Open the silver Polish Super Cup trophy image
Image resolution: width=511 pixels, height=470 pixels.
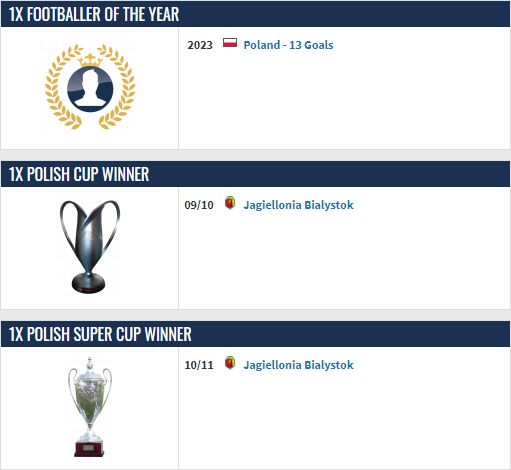(89, 407)
